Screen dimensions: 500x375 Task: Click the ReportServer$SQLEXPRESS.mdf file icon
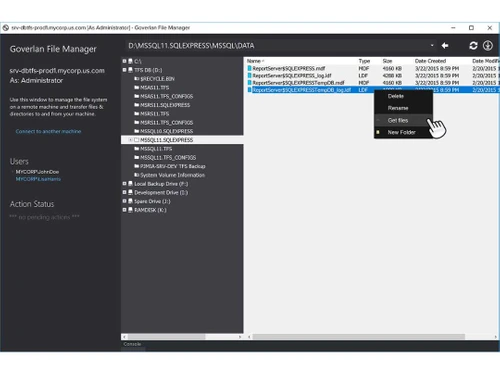point(249,68)
